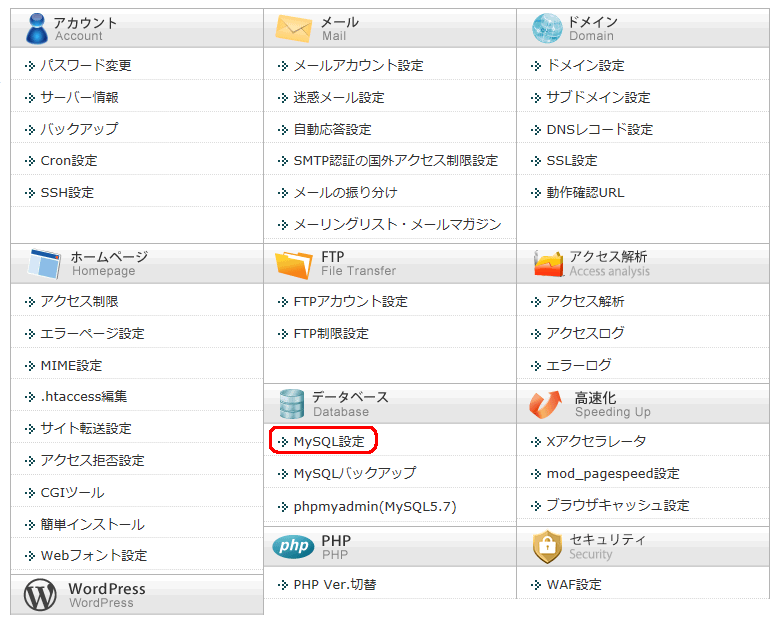This screenshot has width=781, height=623.
Task: Open MySQLバックアップ link
Action: click(355, 473)
